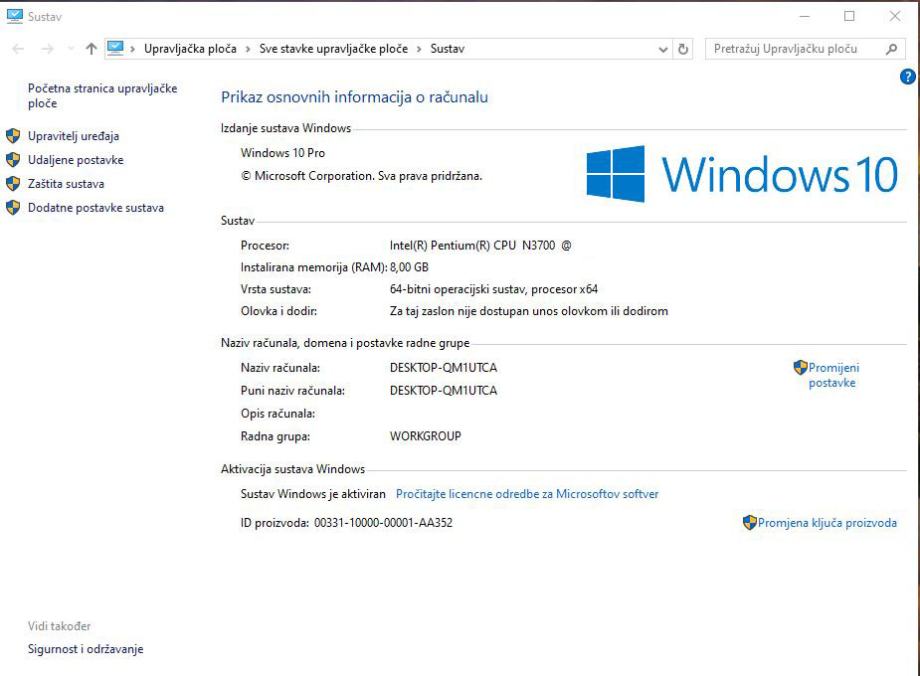This screenshot has width=920, height=676.
Task: Open address bar history dropdown
Action: (x=663, y=49)
